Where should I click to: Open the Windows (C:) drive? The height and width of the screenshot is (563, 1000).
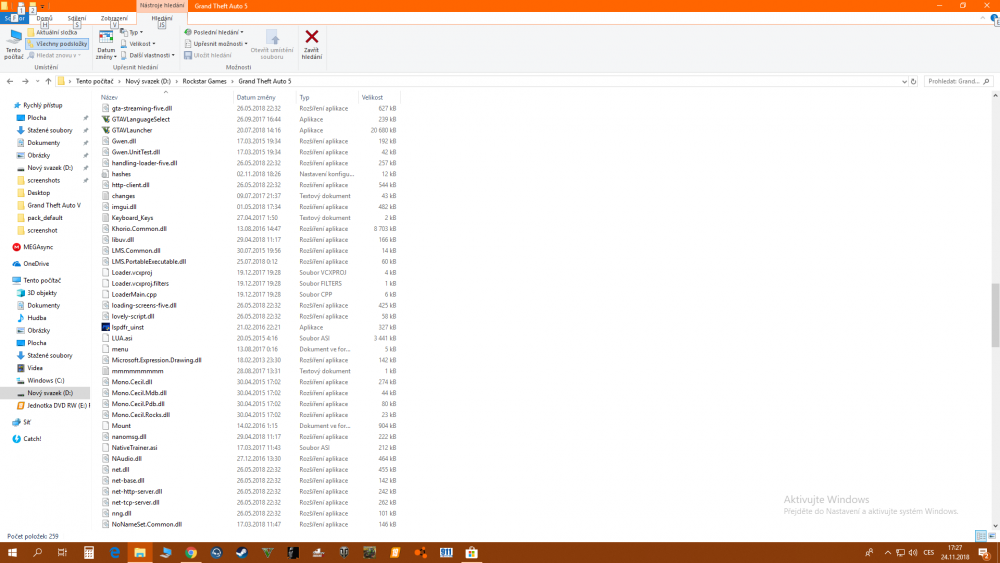tap(45, 381)
